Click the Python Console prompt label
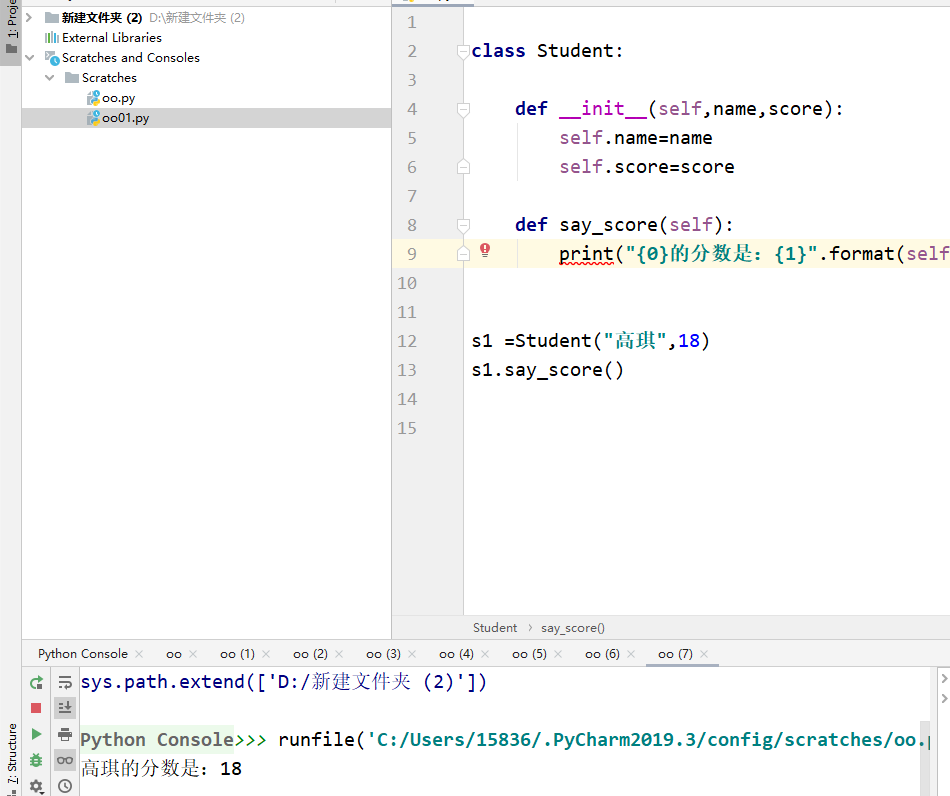The image size is (950, 796). [x=158, y=740]
